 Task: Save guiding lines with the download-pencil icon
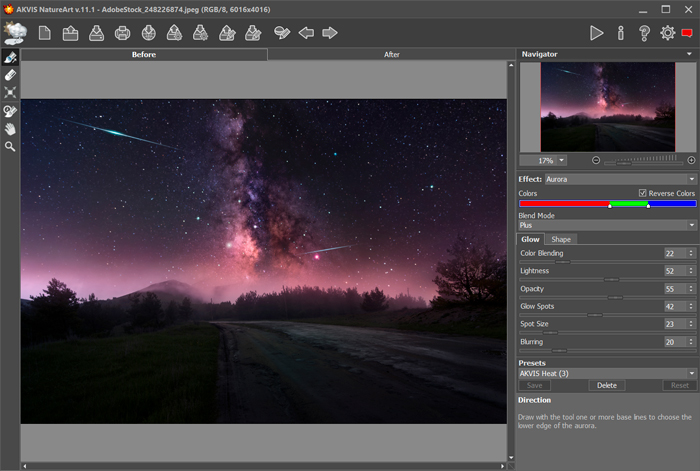click(253, 33)
